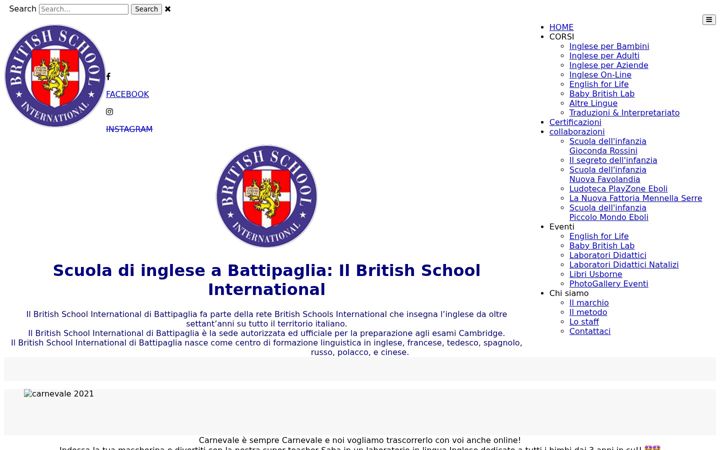Viewport: 720px width, 450px height.
Task: Open the Laboratori Didattici link
Action: 608,255
